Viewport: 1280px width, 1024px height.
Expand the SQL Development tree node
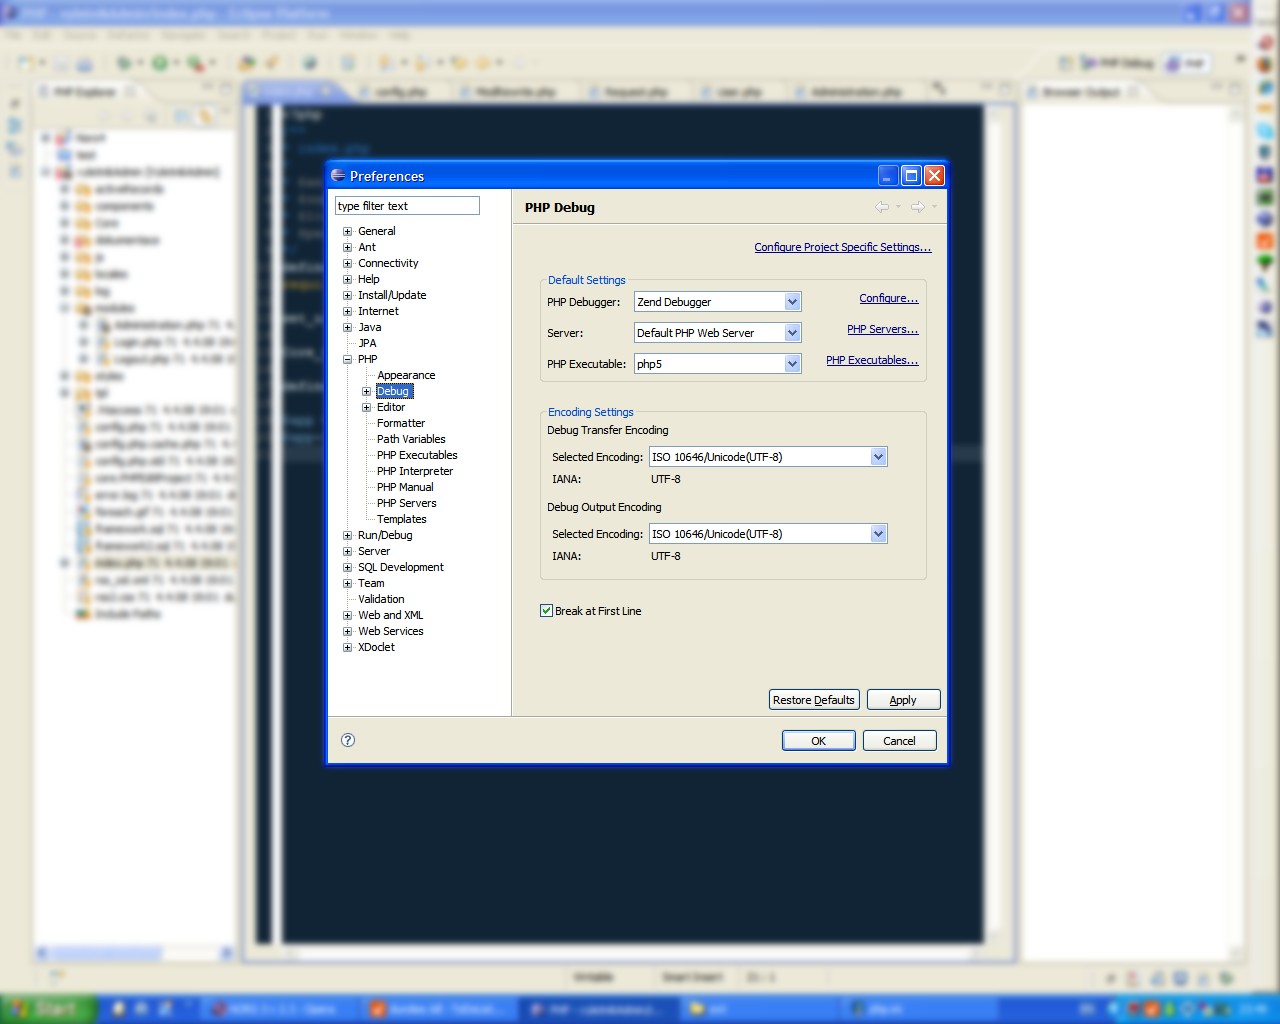347,567
